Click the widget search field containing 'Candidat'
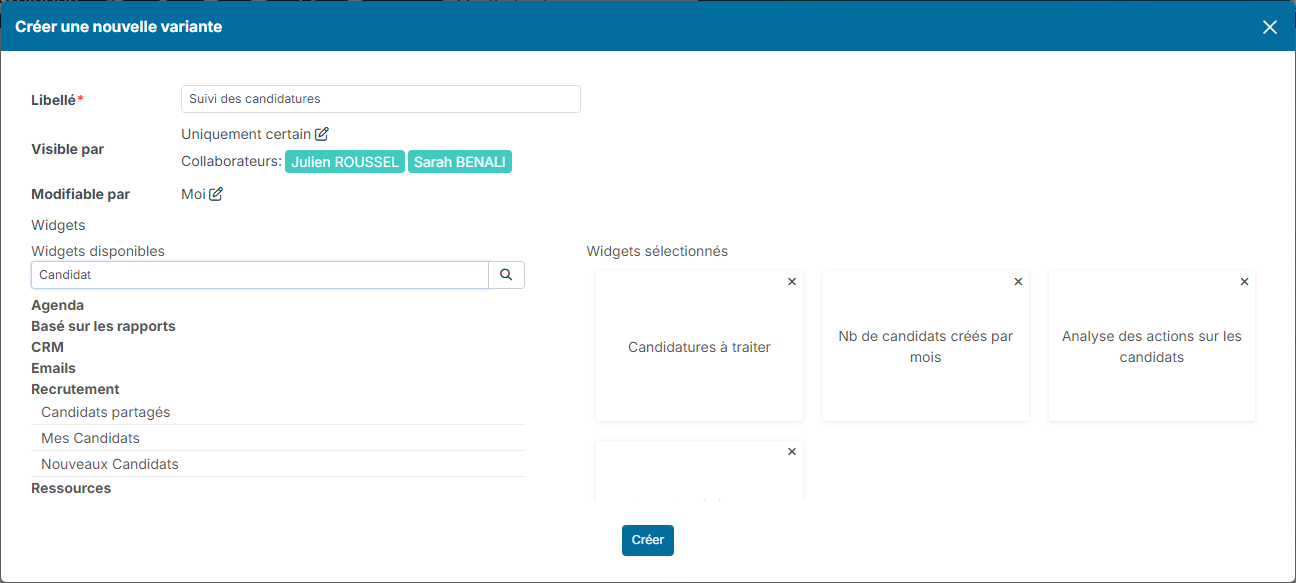 260,275
